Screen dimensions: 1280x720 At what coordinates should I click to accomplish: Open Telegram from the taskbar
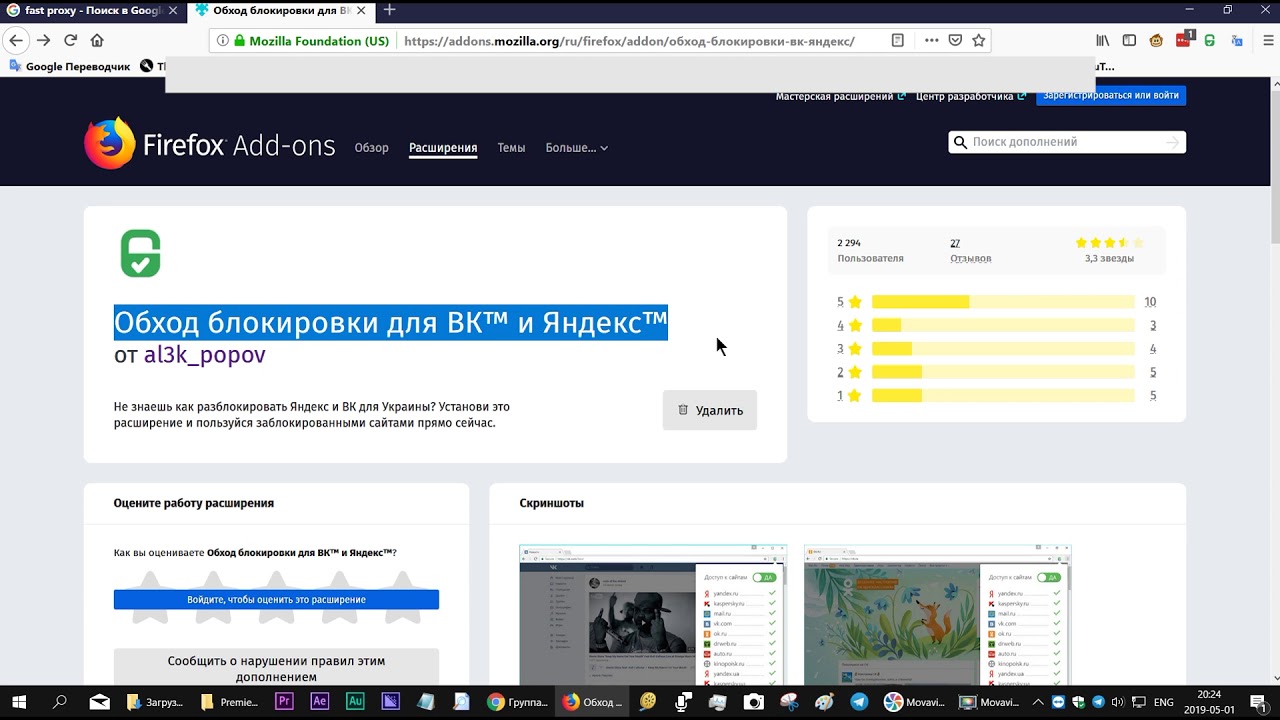[x=859, y=702]
